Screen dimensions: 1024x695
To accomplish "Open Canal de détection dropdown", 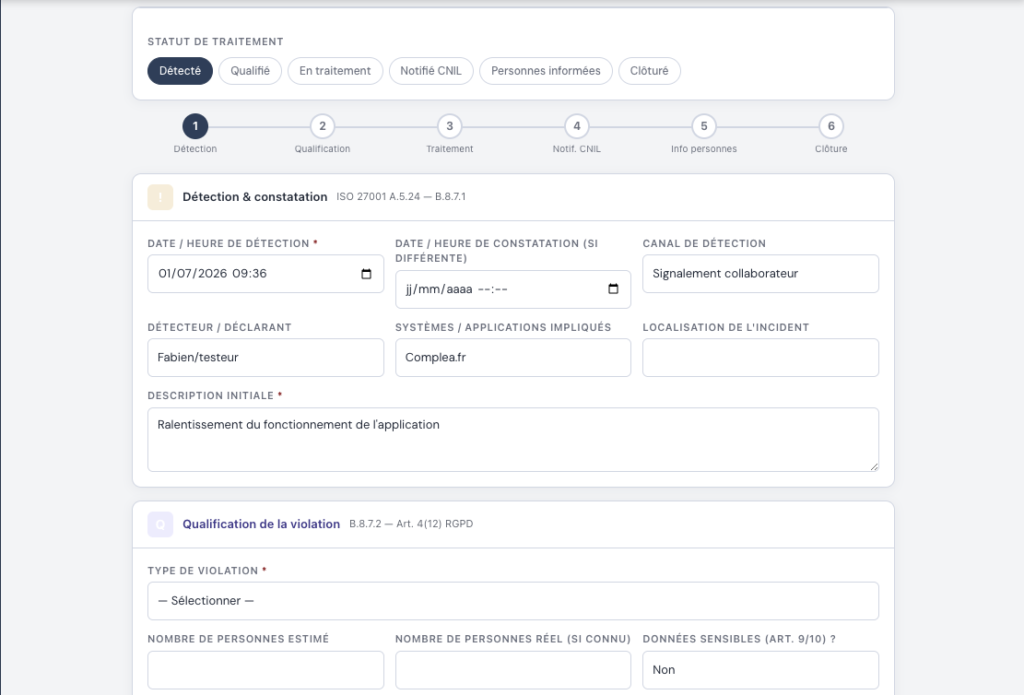I will coord(761,274).
